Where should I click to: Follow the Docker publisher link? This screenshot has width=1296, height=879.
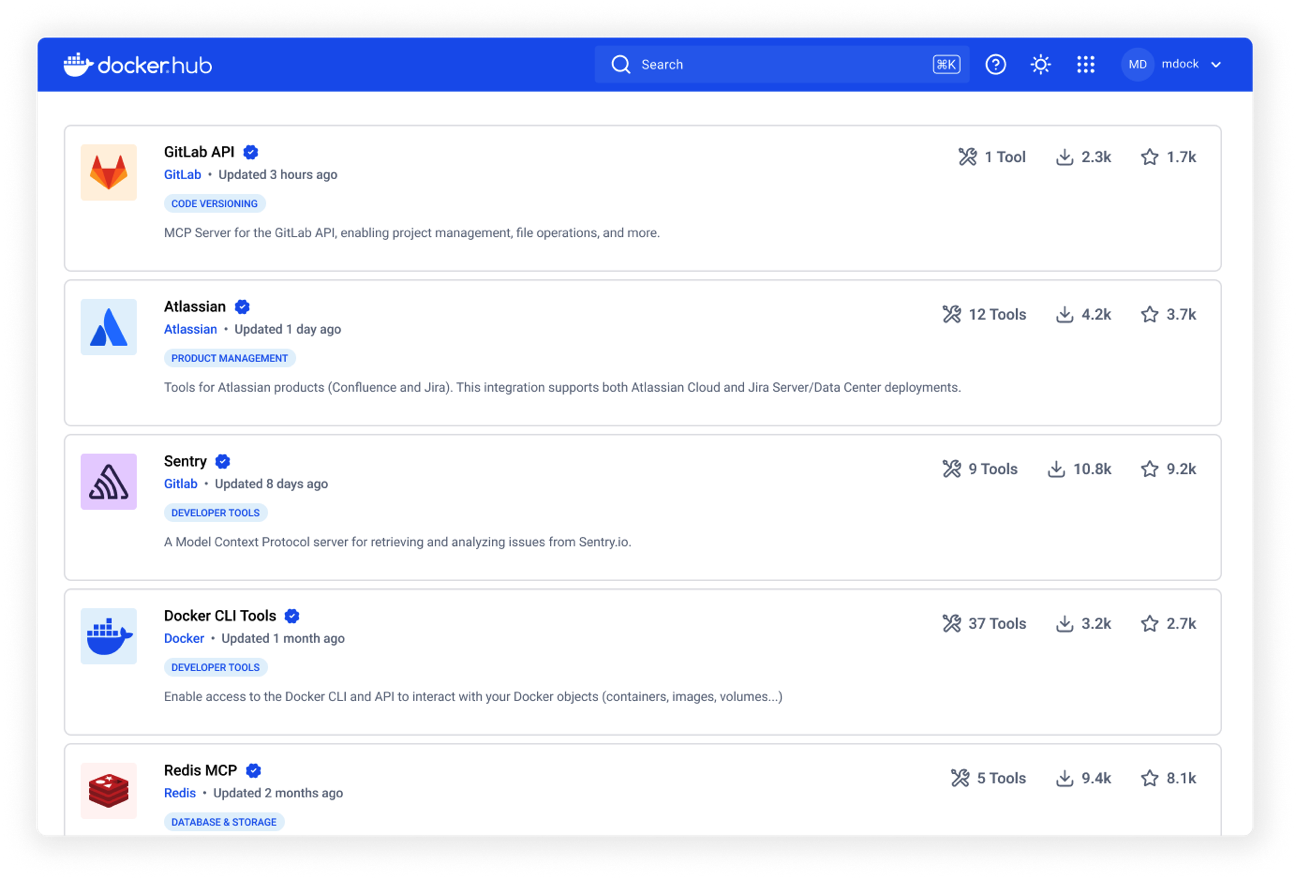pyautogui.click(x=184, y=638)
